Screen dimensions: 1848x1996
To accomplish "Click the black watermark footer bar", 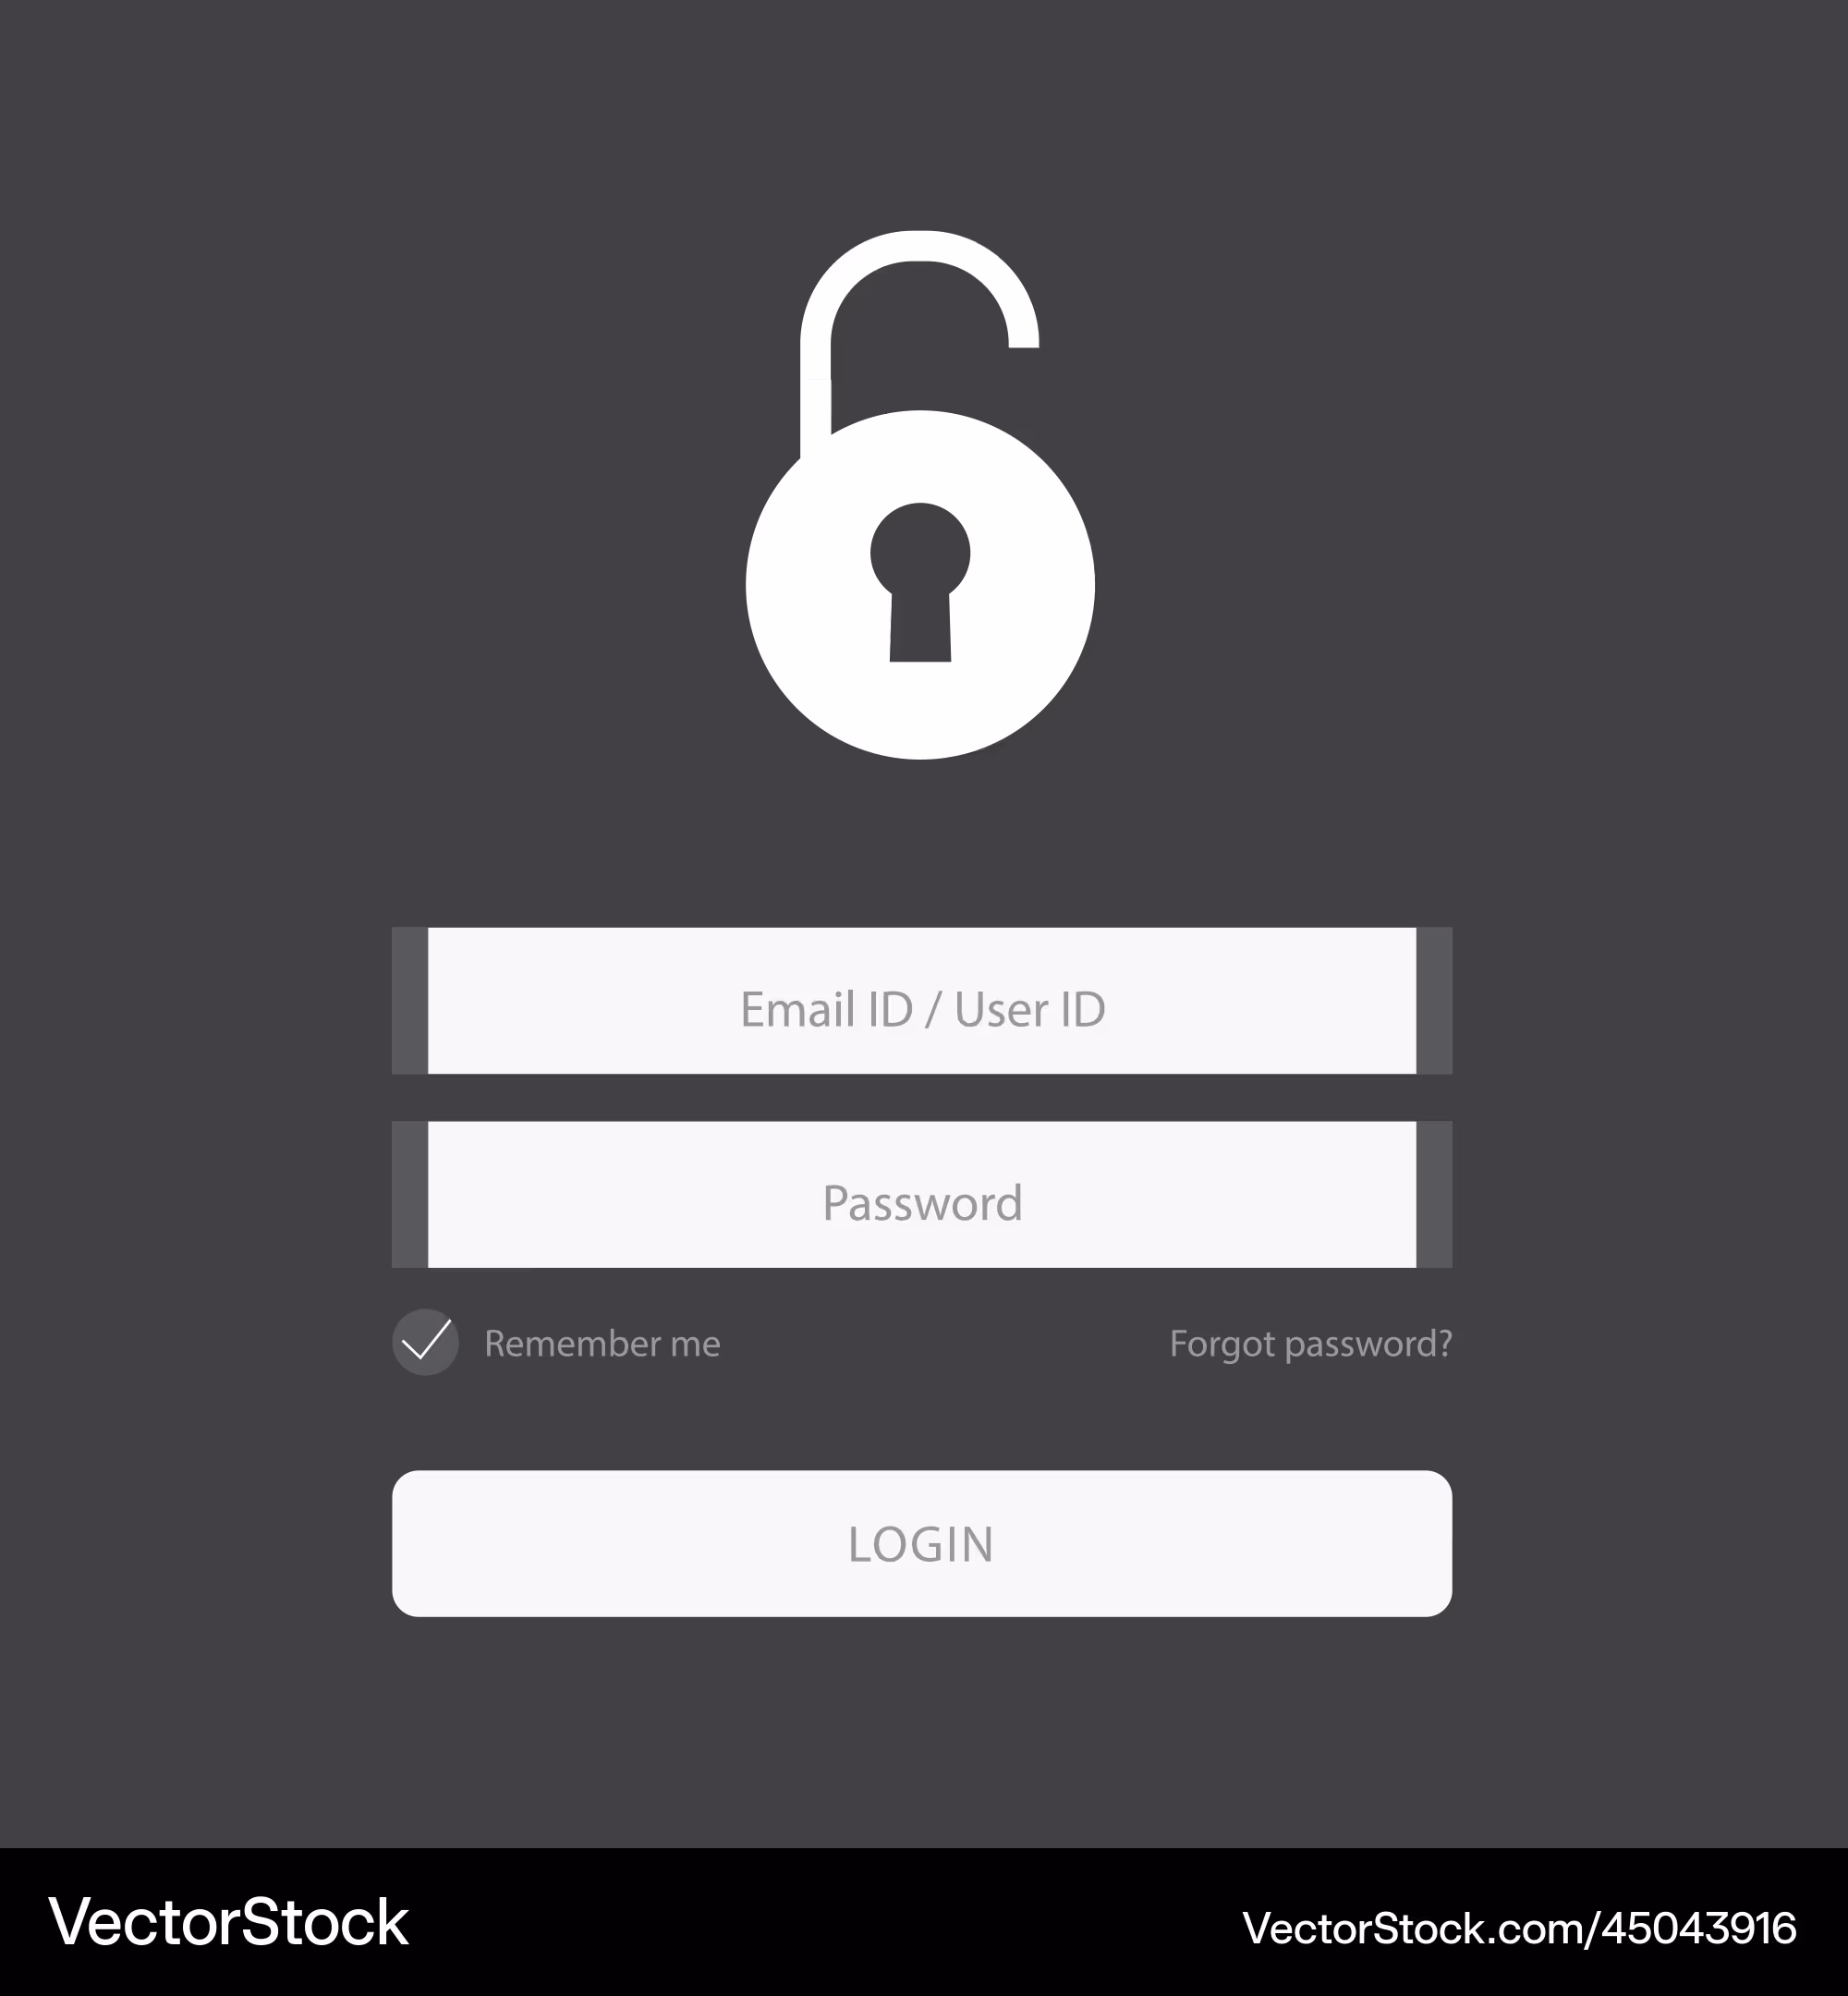I will 924,1922.
